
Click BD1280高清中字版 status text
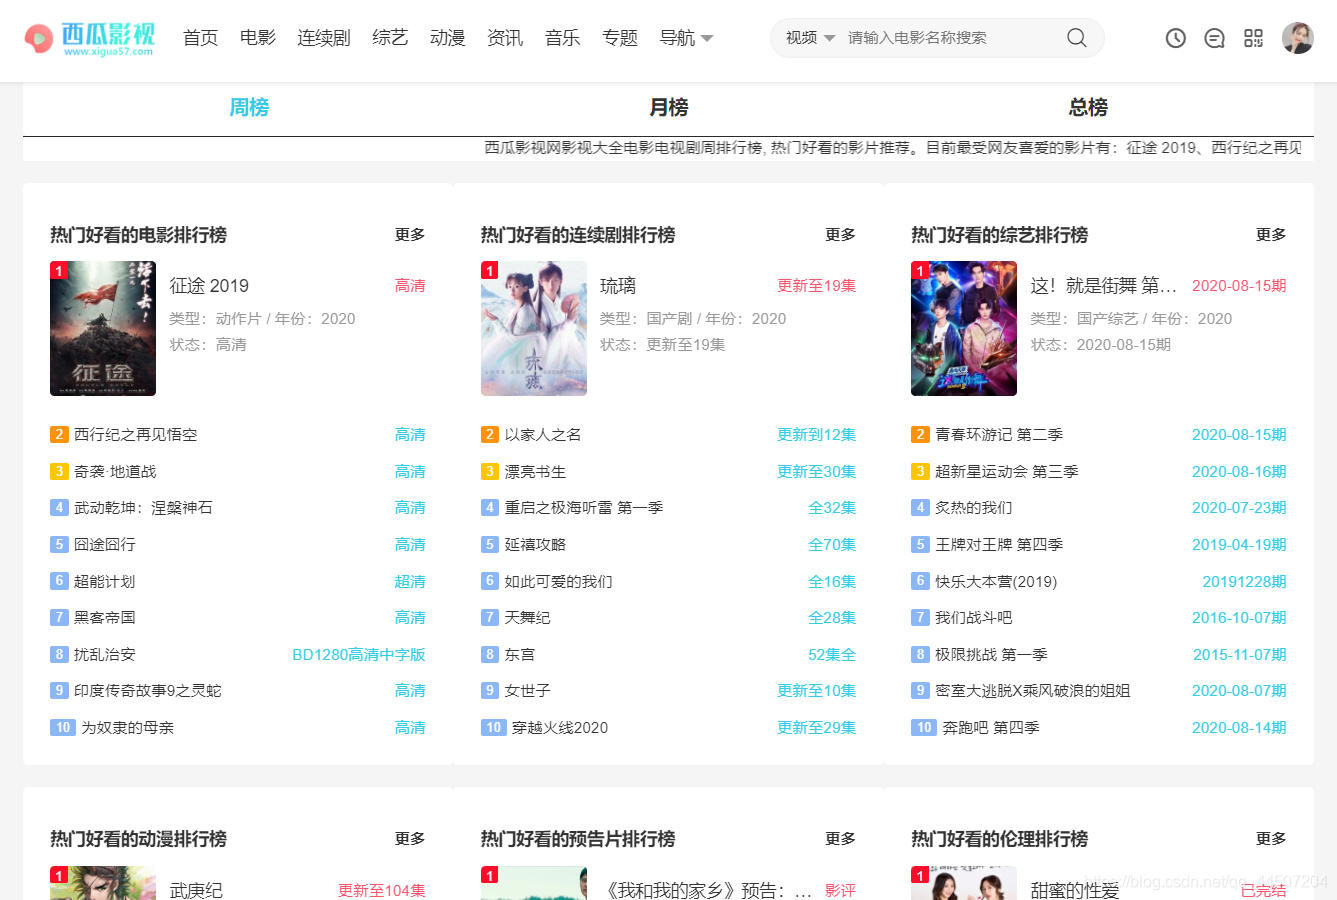pyautogui.click(x=359, y=654)
